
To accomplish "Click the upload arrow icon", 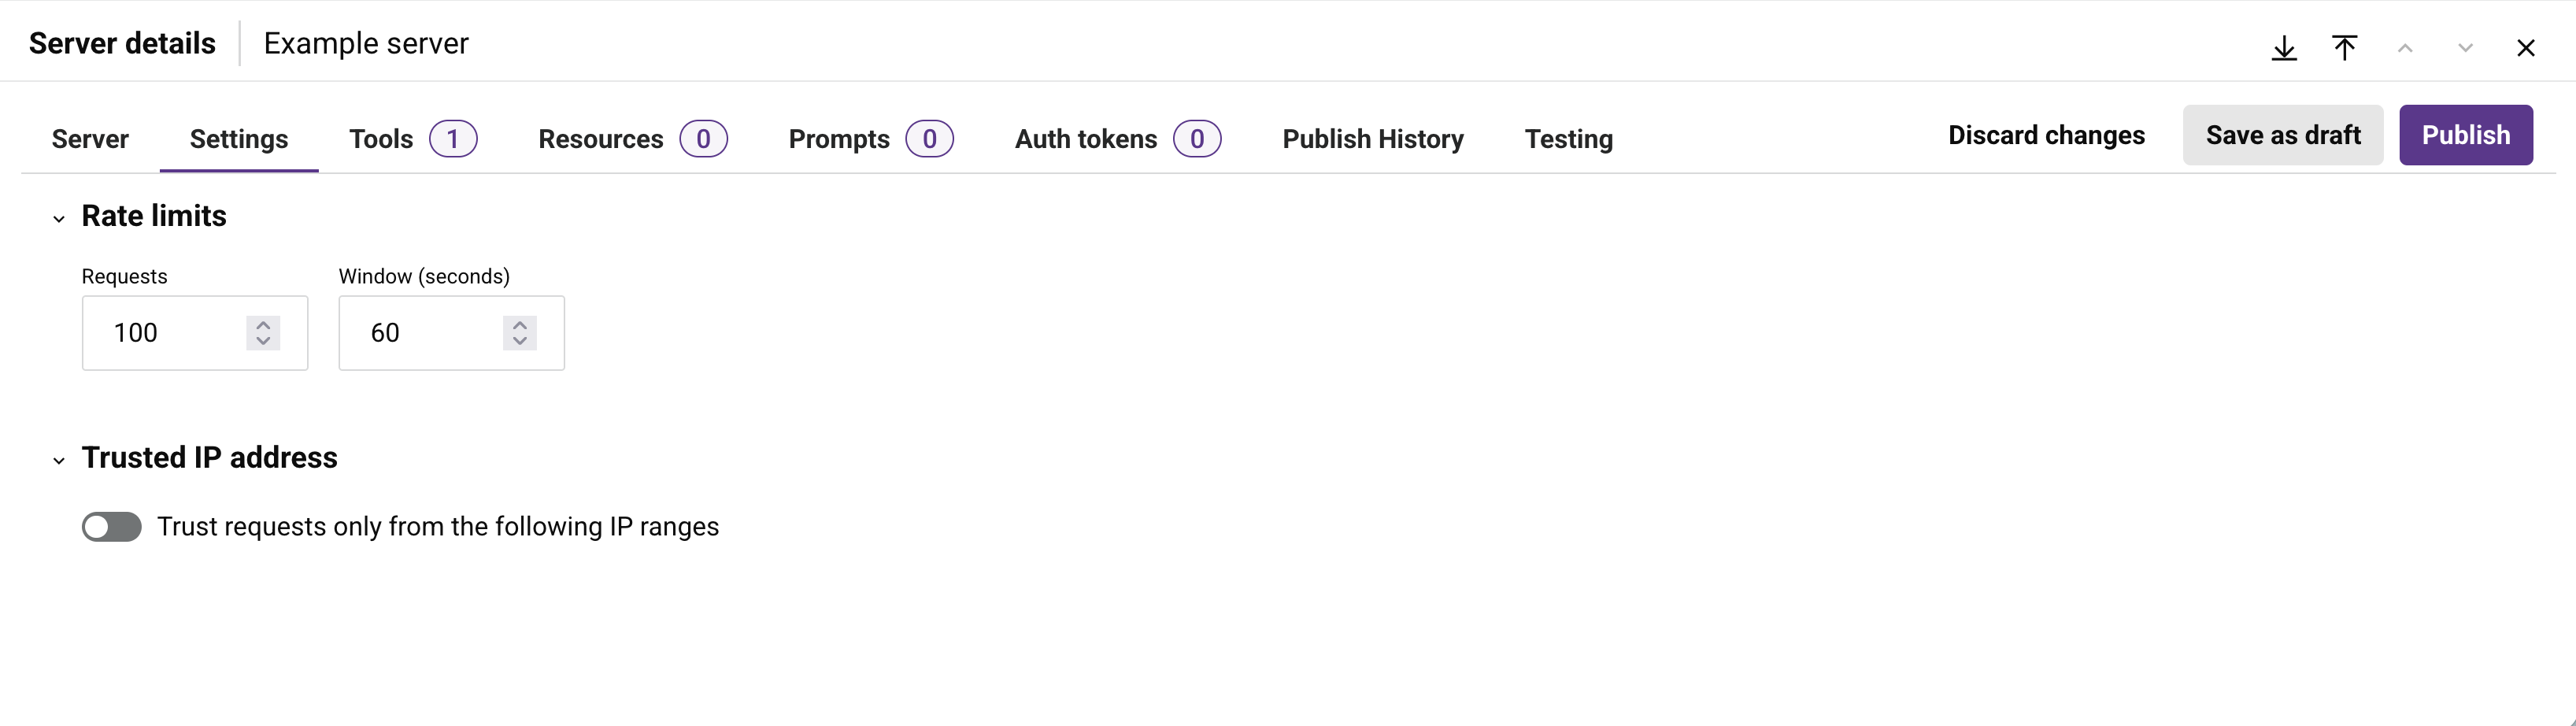I will [2345, 48].
